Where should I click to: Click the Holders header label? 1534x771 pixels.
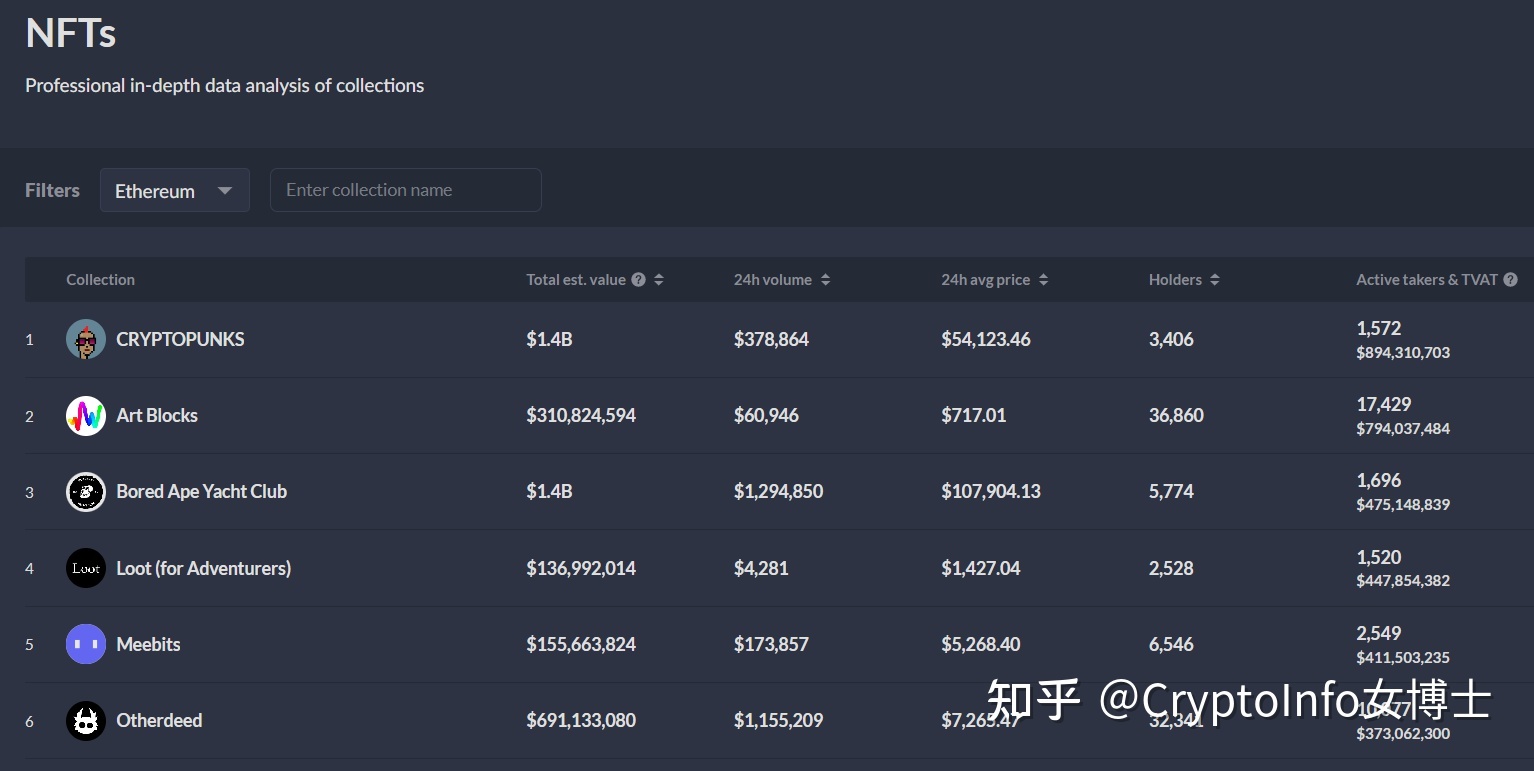coord(1175,280)
